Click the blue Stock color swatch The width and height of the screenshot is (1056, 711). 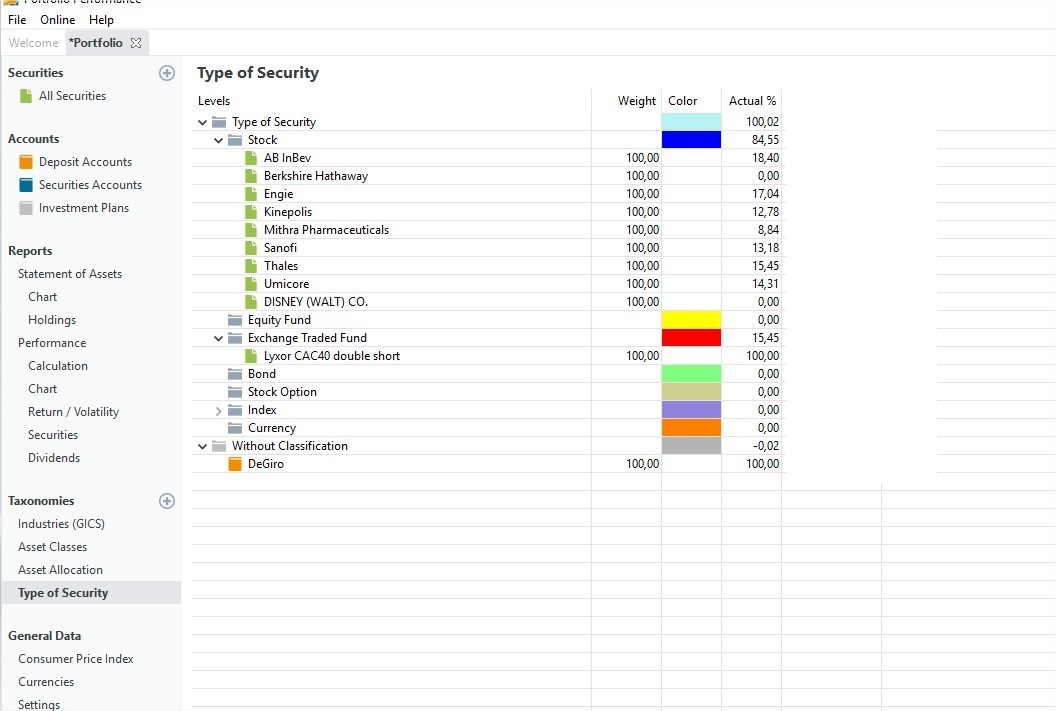click(x=691, y=140)
